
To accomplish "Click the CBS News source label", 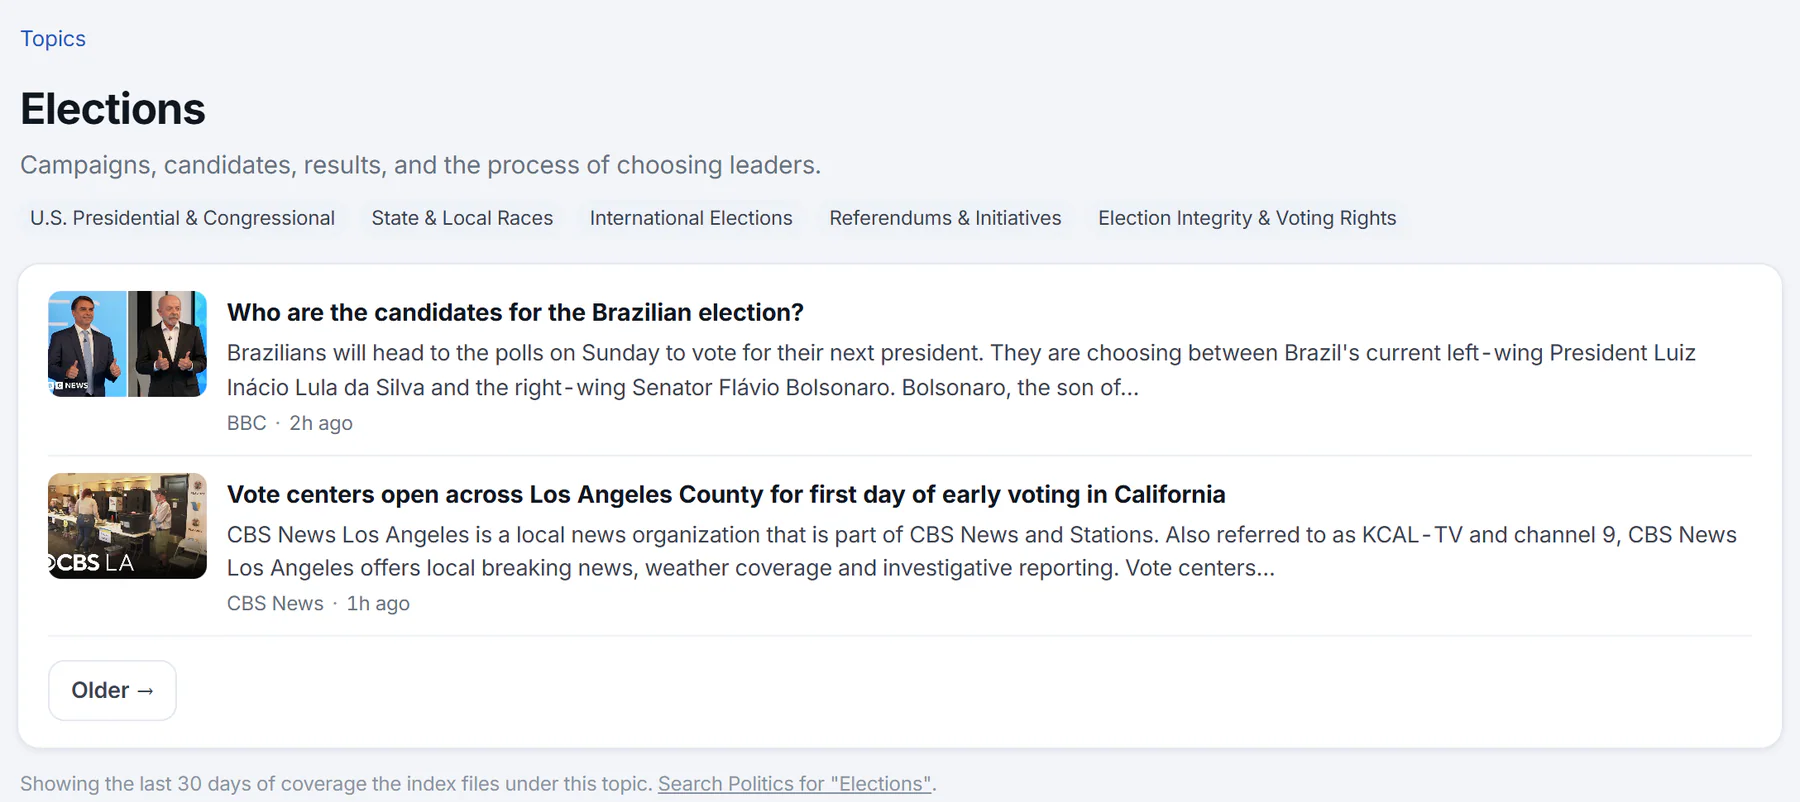I will pyautogui.click(x=275, y=604).
